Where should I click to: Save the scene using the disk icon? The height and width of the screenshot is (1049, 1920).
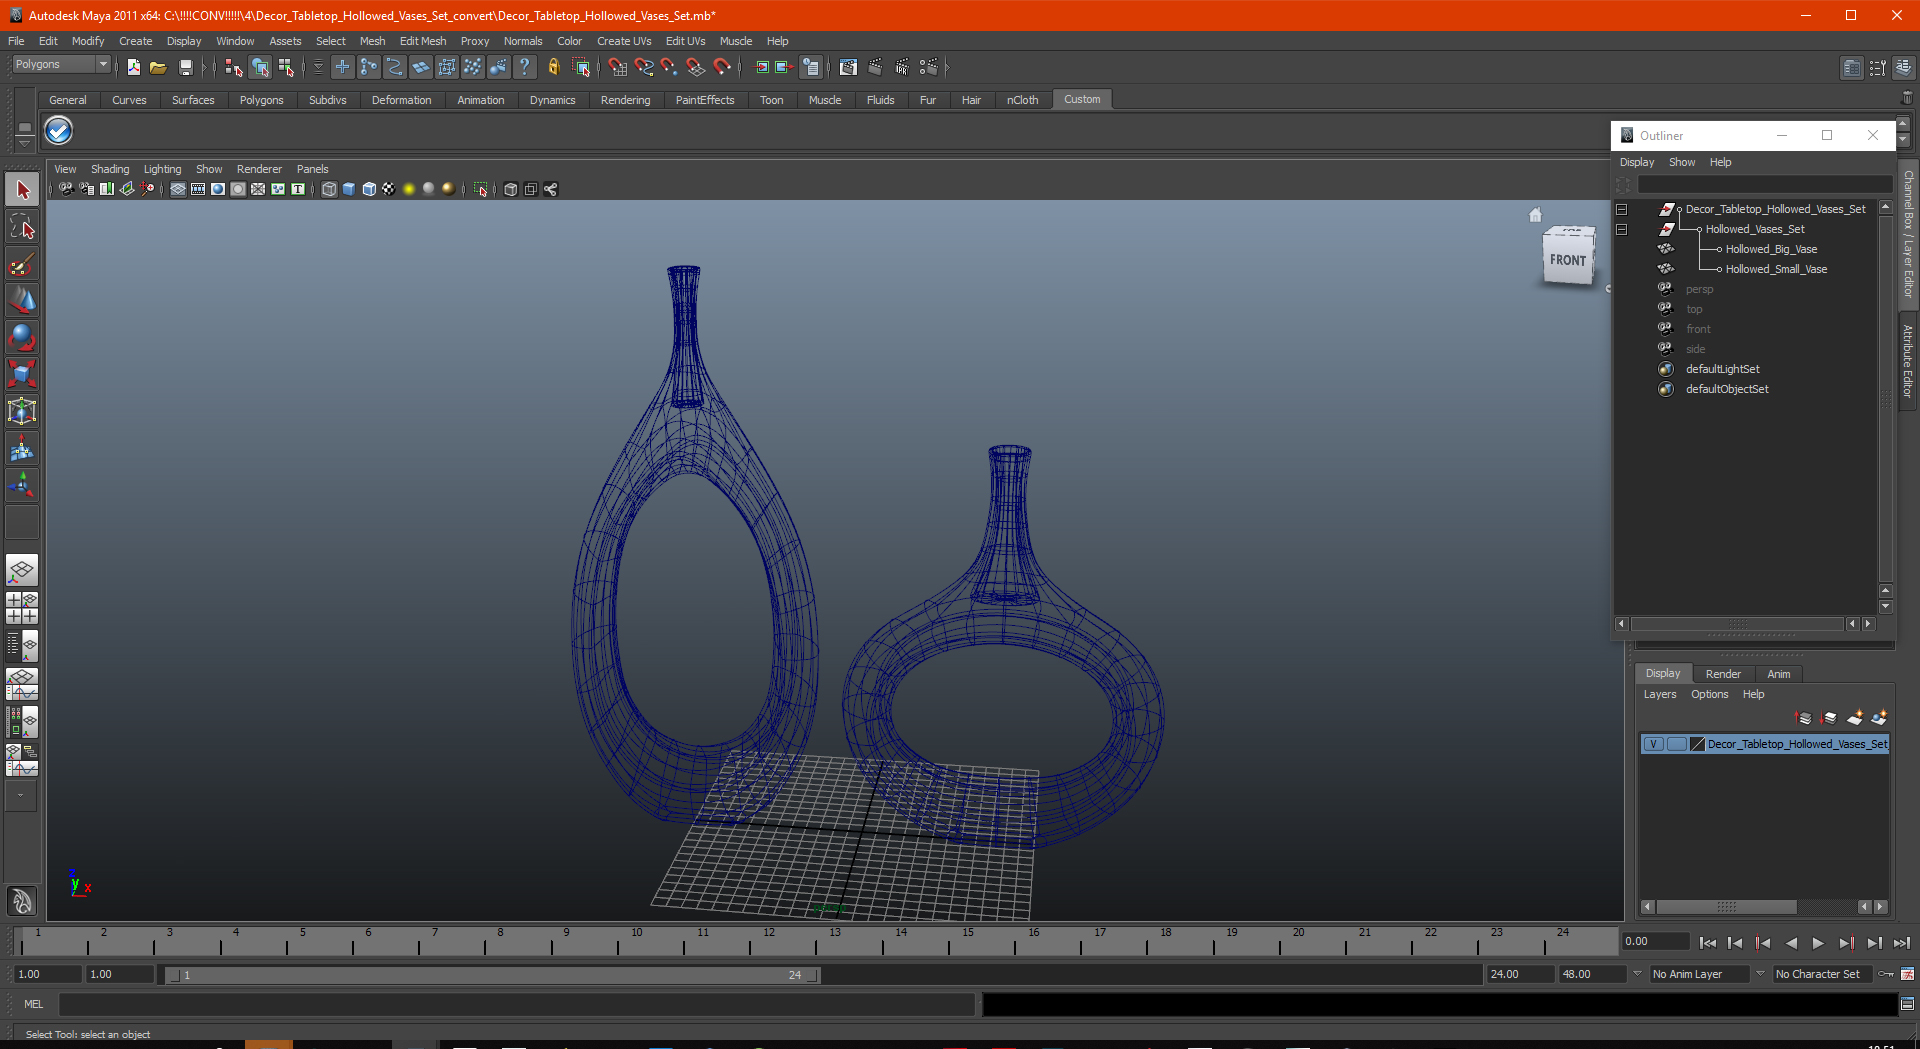185,67
